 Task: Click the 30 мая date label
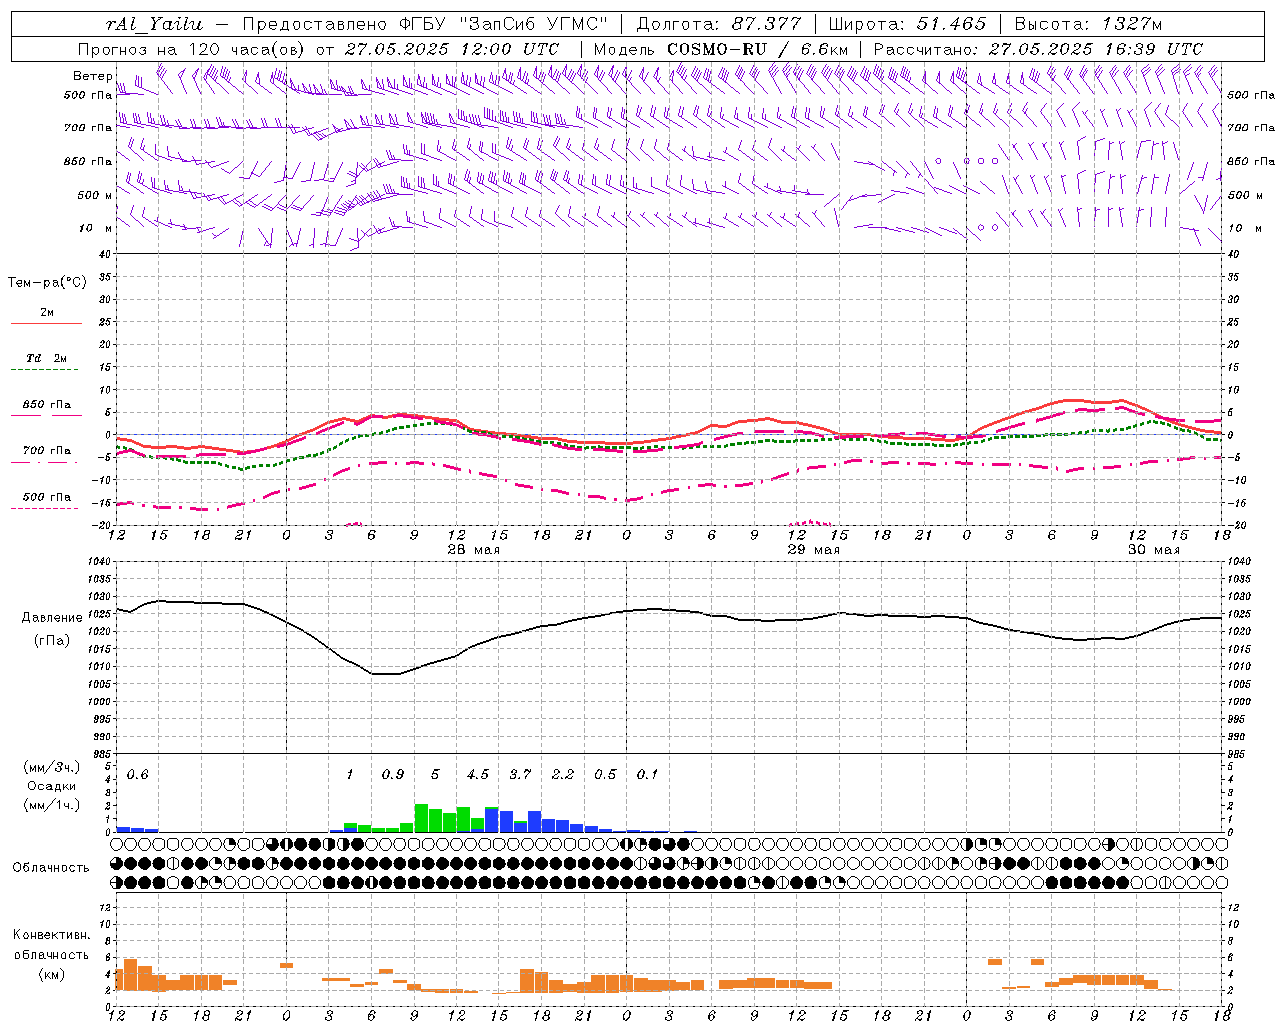1154,550
